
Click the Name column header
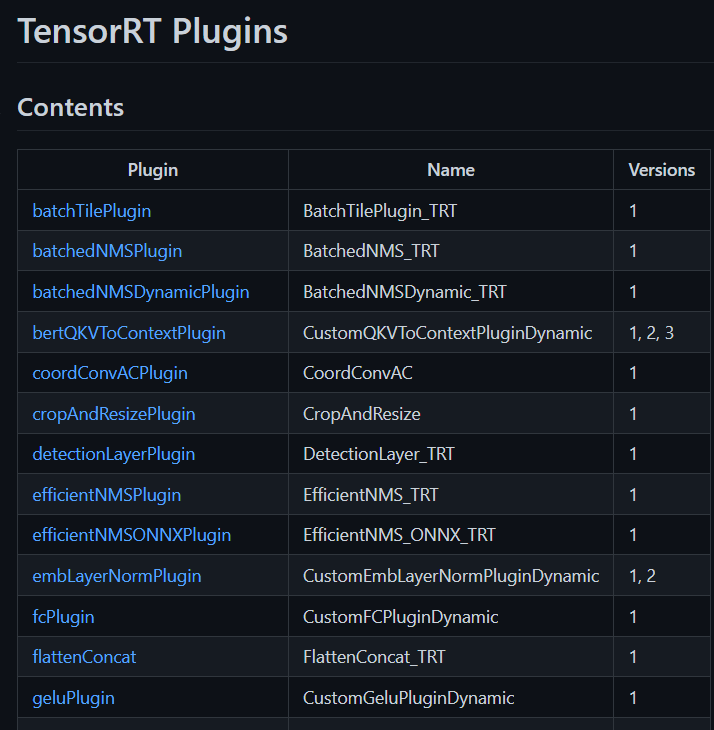[451, 170]
